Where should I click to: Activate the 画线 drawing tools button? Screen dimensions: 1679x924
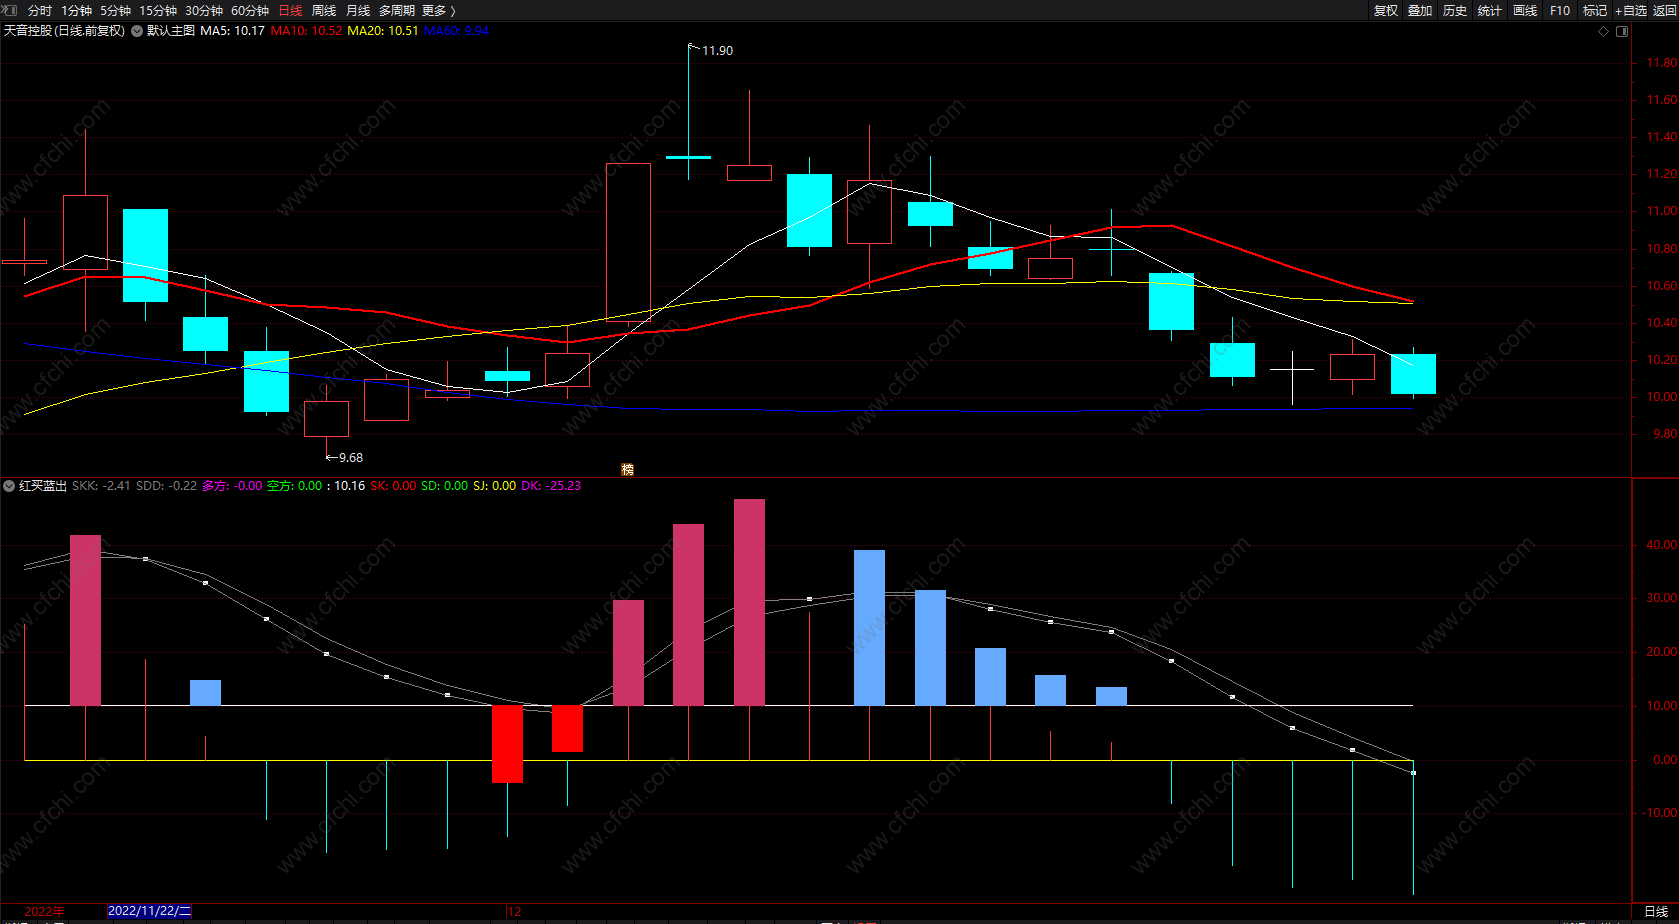point(1525,10)
